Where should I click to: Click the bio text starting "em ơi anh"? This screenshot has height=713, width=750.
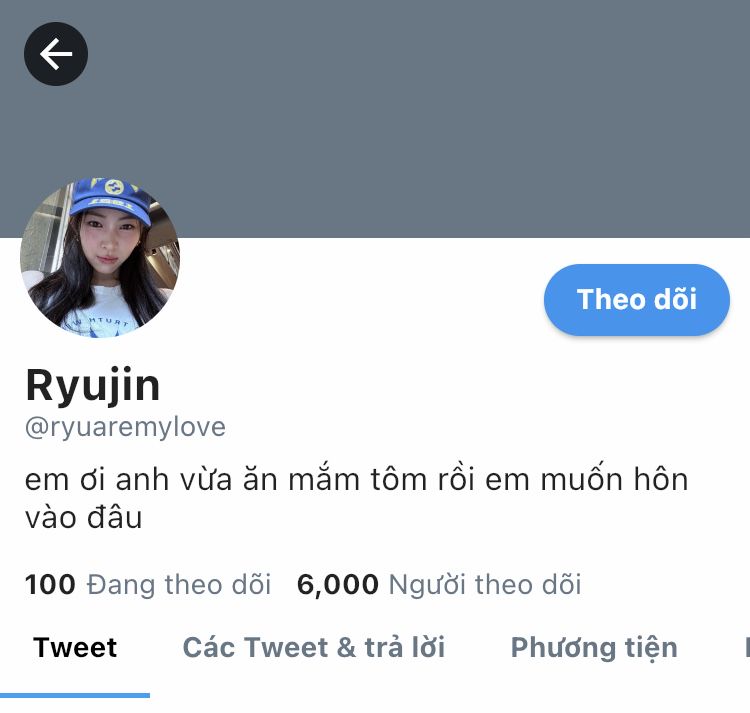click(356, 498)
